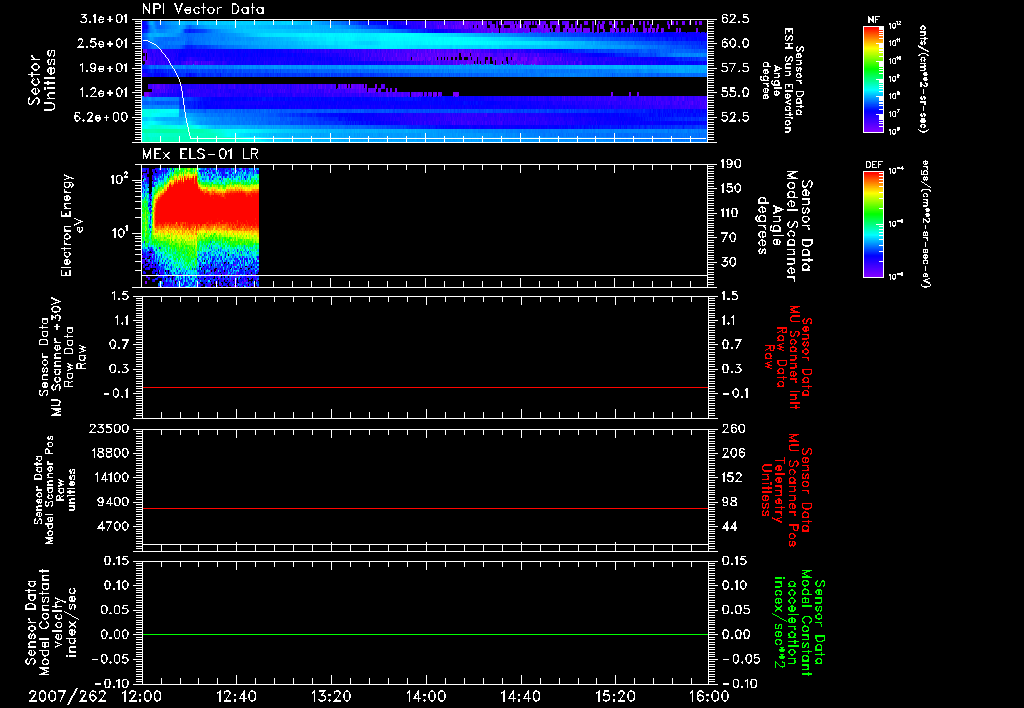1024x708 pixels.
Task: Click the red line in MU Scanner +30V panel
Action: (x=424, y=387)
